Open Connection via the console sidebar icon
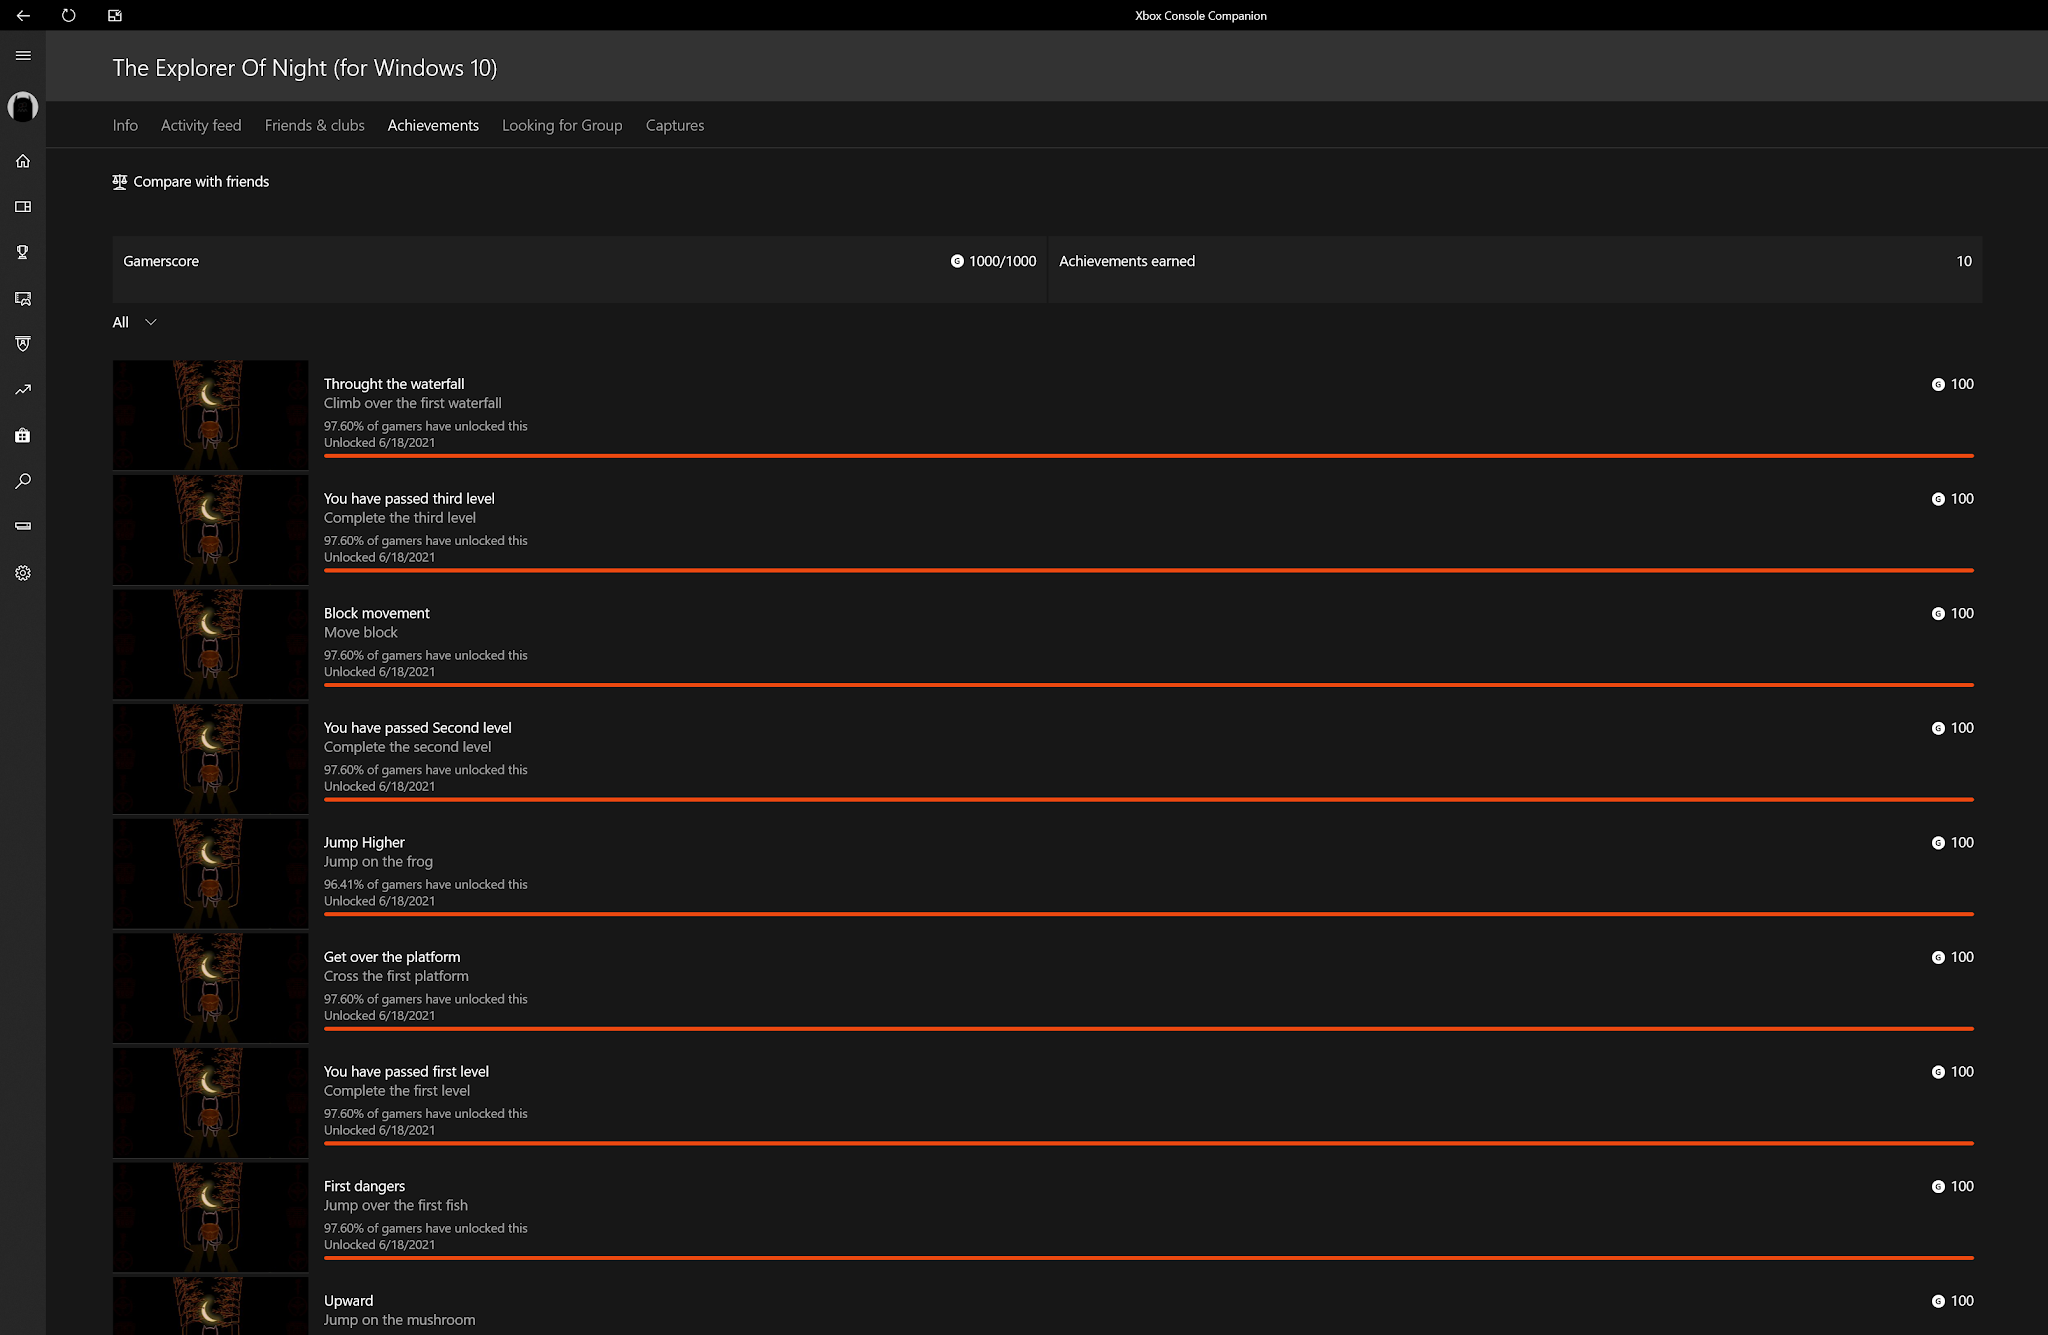The width and height of the screenshot is (2048, 1335). click(23, 526)
